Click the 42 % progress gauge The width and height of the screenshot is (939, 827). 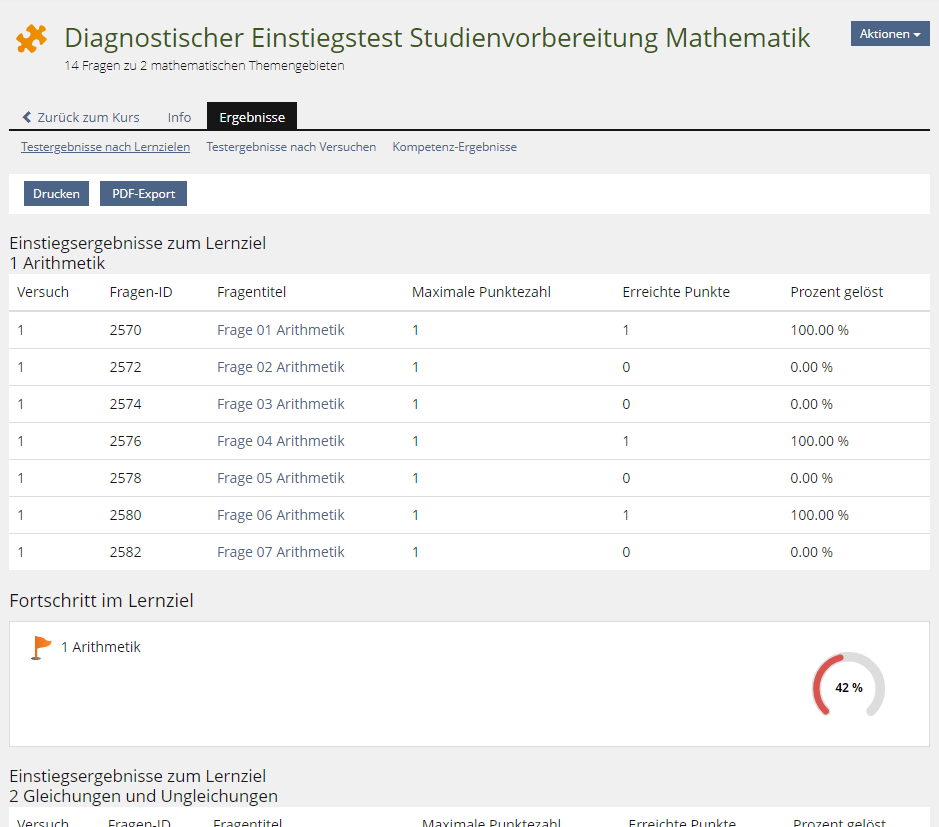848,687
